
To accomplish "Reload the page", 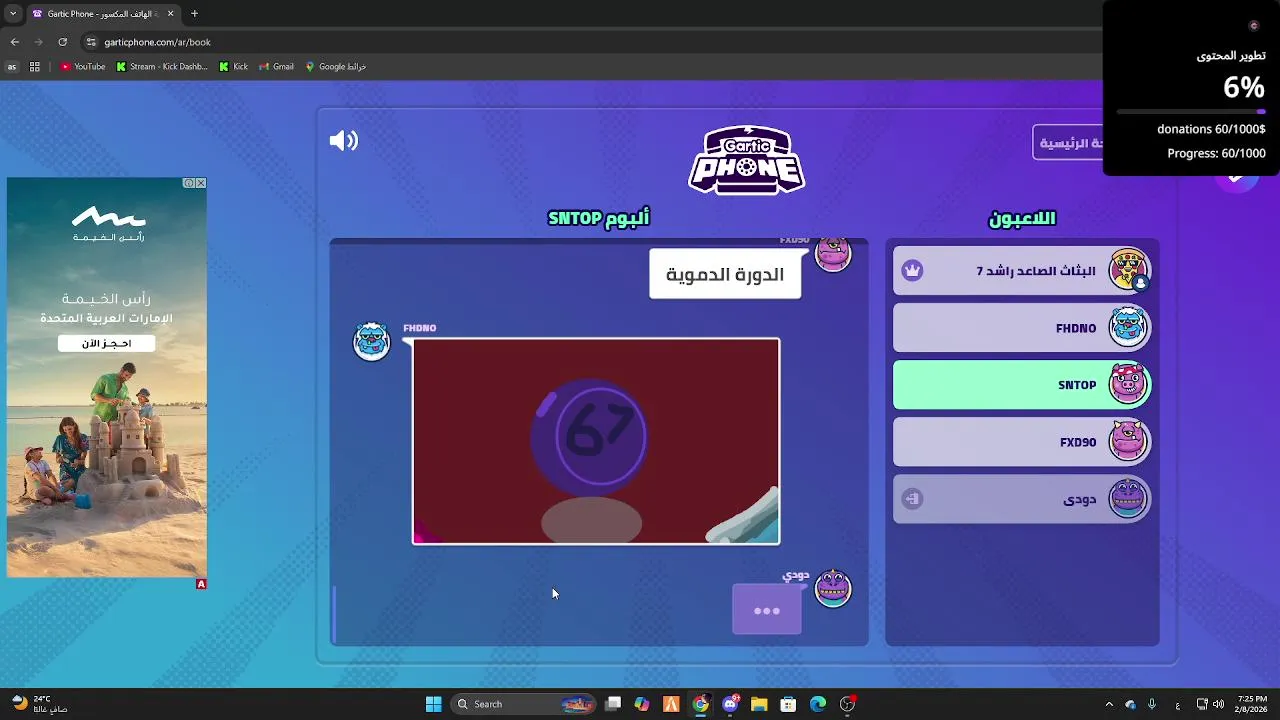I will (x=62, y=42).
